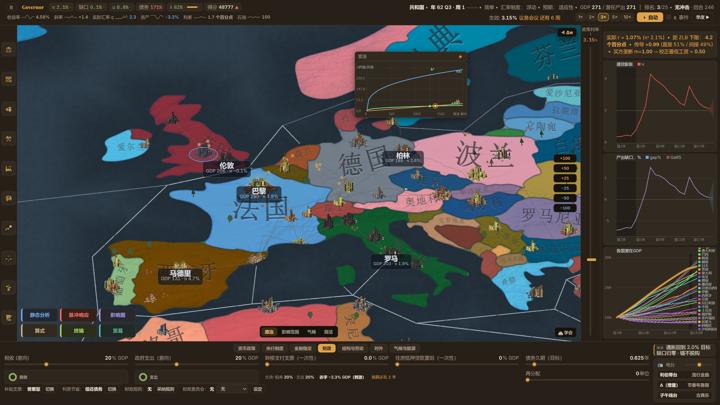Click the topmost icon in left sidebar

tap(9, 50)
